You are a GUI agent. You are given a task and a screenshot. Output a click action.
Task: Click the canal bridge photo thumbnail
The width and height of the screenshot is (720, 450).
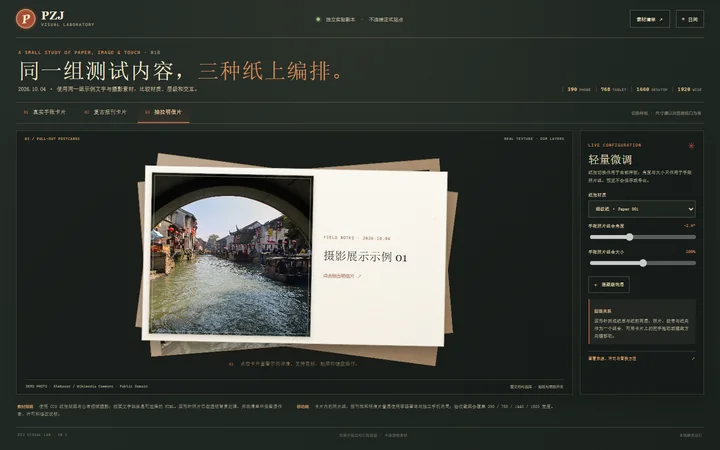coord(231,254)
